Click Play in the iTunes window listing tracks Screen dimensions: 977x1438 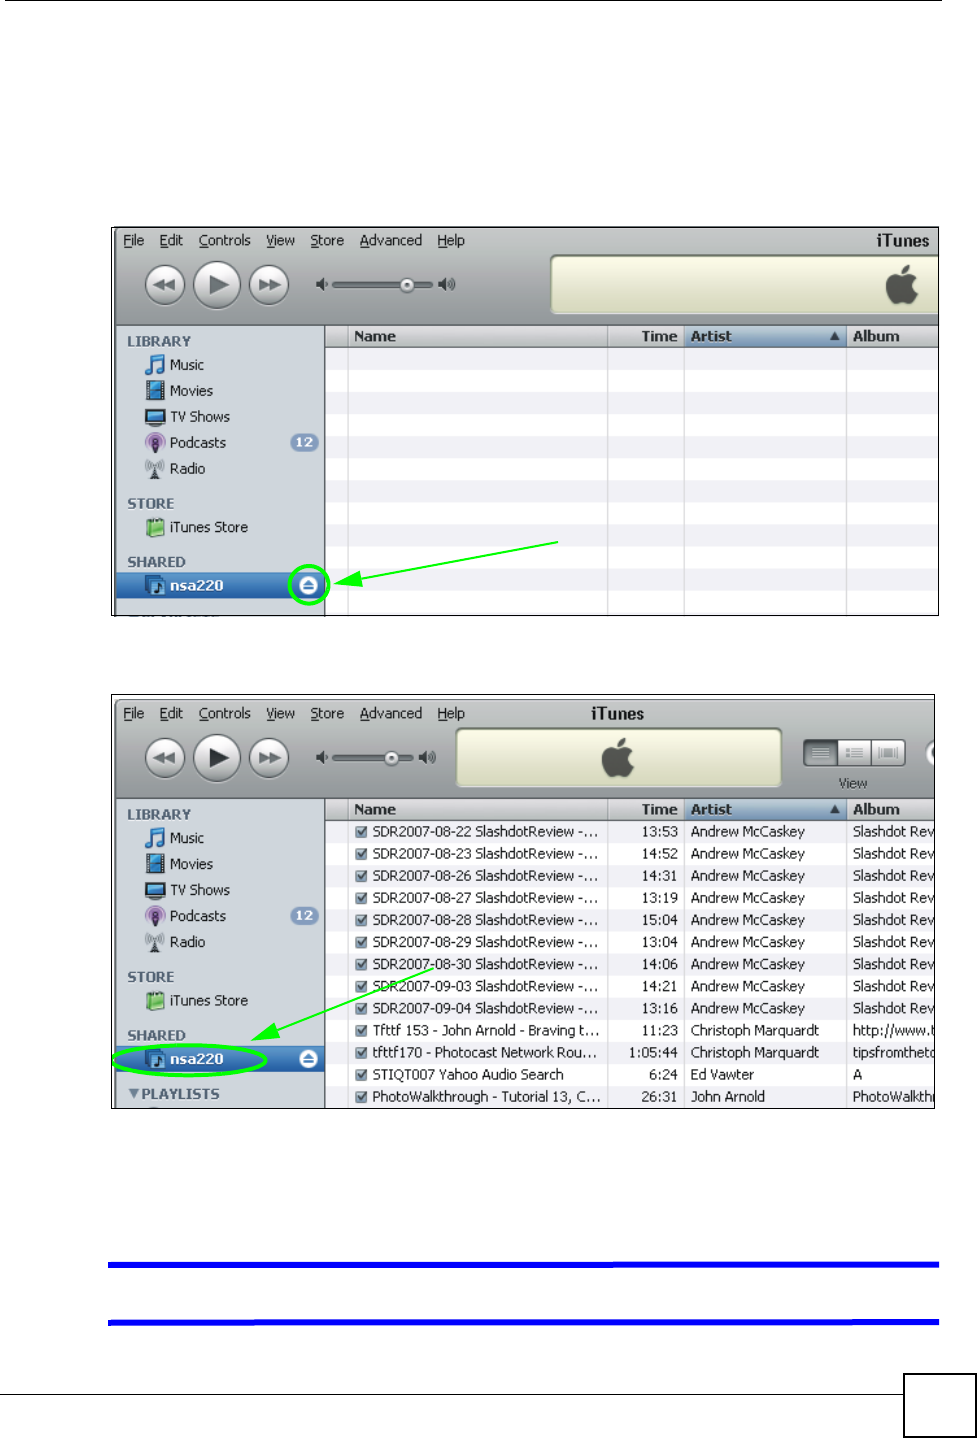pos(217,758)
